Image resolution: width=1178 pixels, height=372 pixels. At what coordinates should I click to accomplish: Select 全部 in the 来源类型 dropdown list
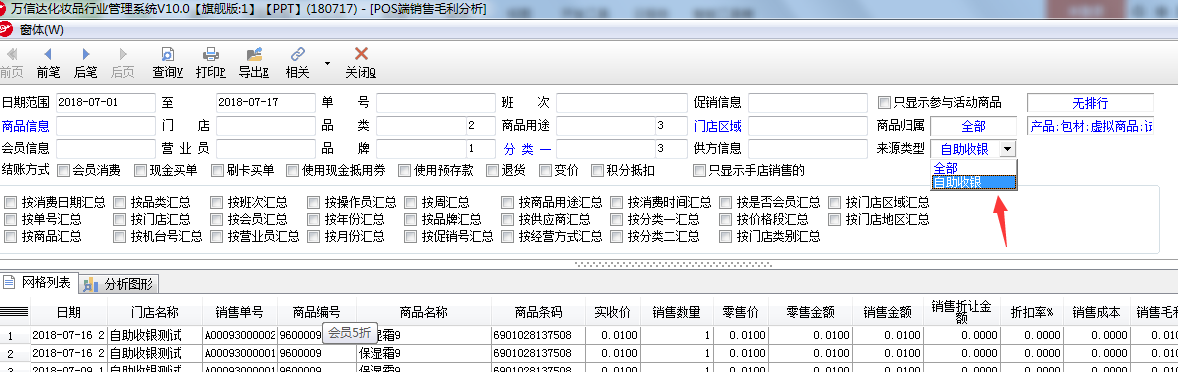pyautogui.click(x=974, y=168)
